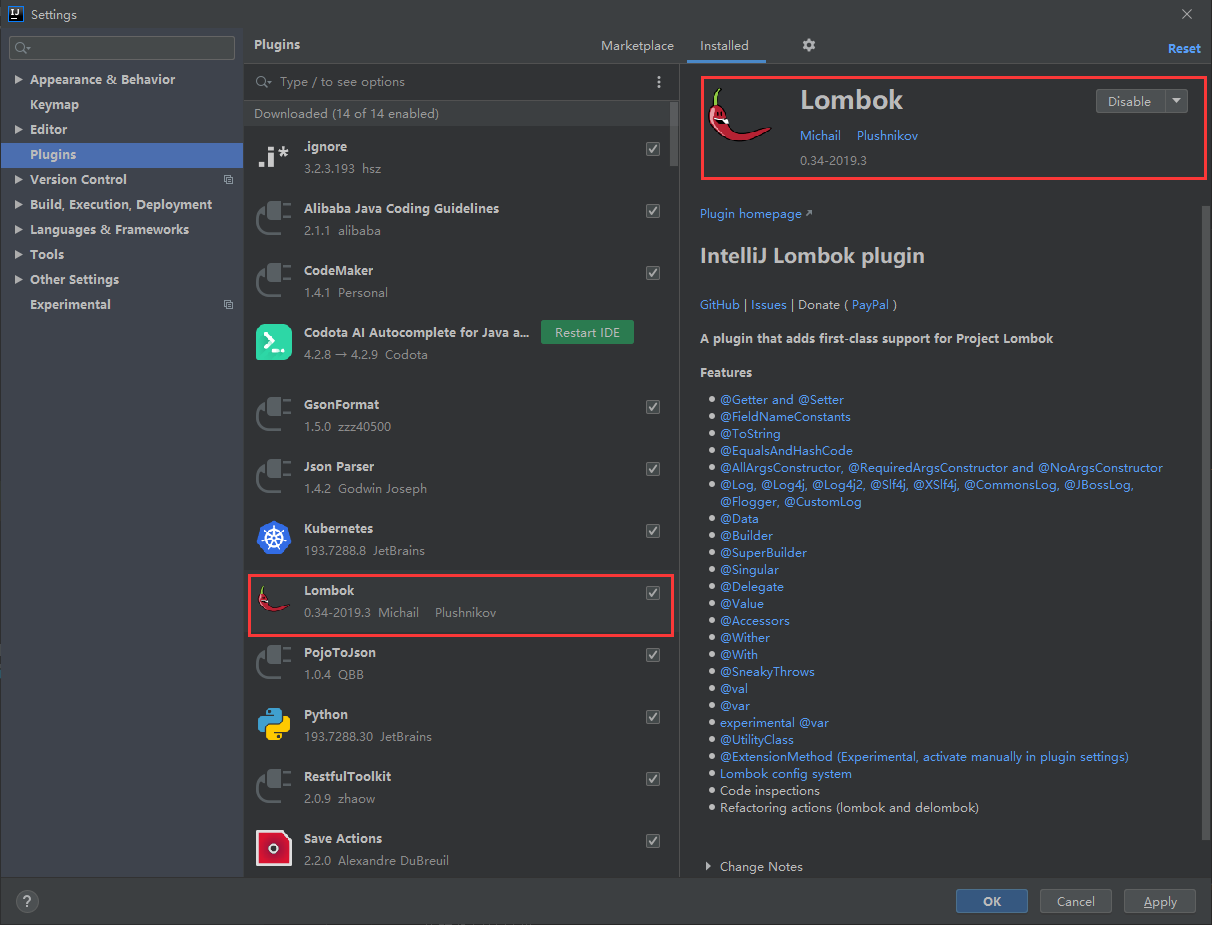
Task: Toggle the Json Parser plugin checkbox
Action: tap(653, 469)
